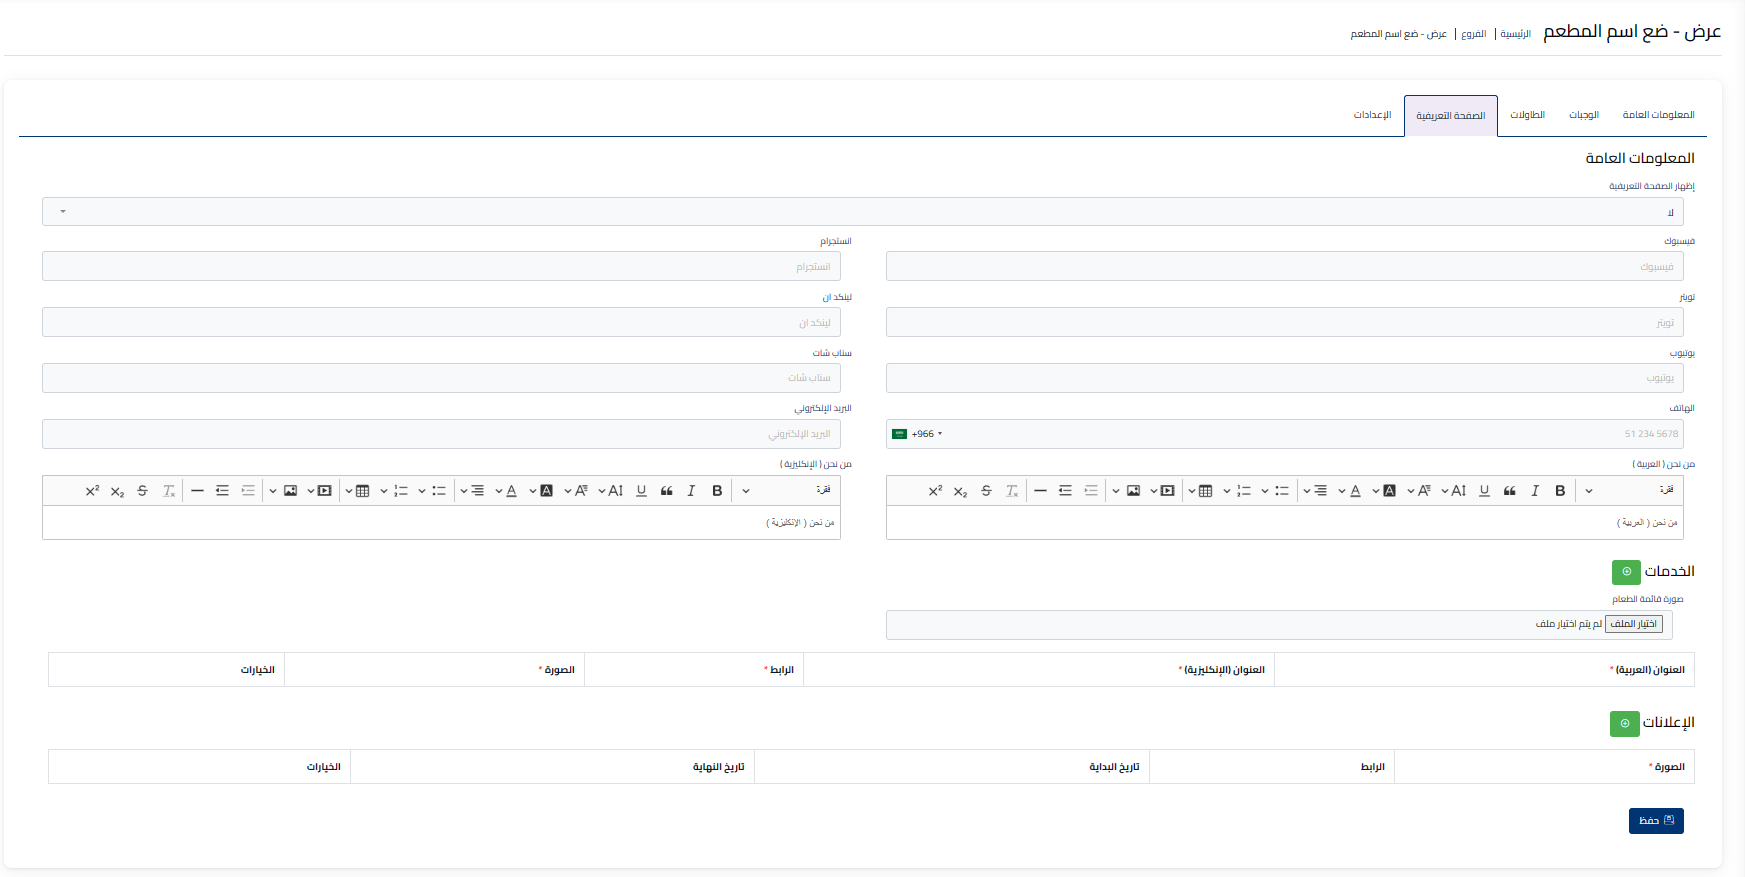Insert block quote in English about editor
This screenshot has width=1745, height=877.
666,491
